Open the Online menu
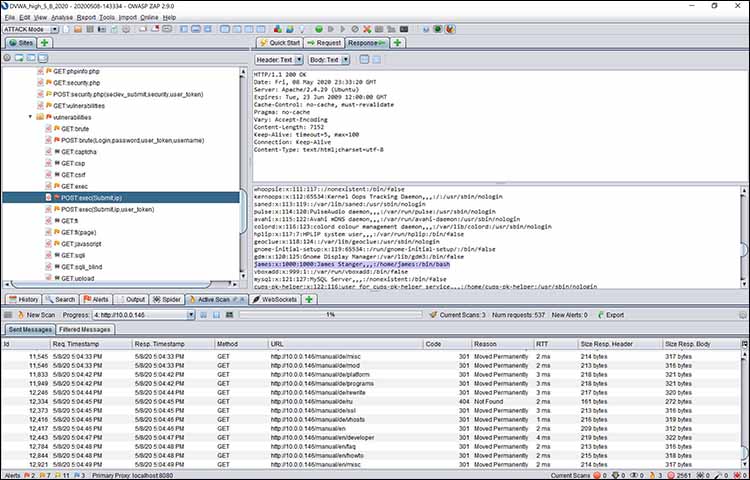 pos(149,17)
